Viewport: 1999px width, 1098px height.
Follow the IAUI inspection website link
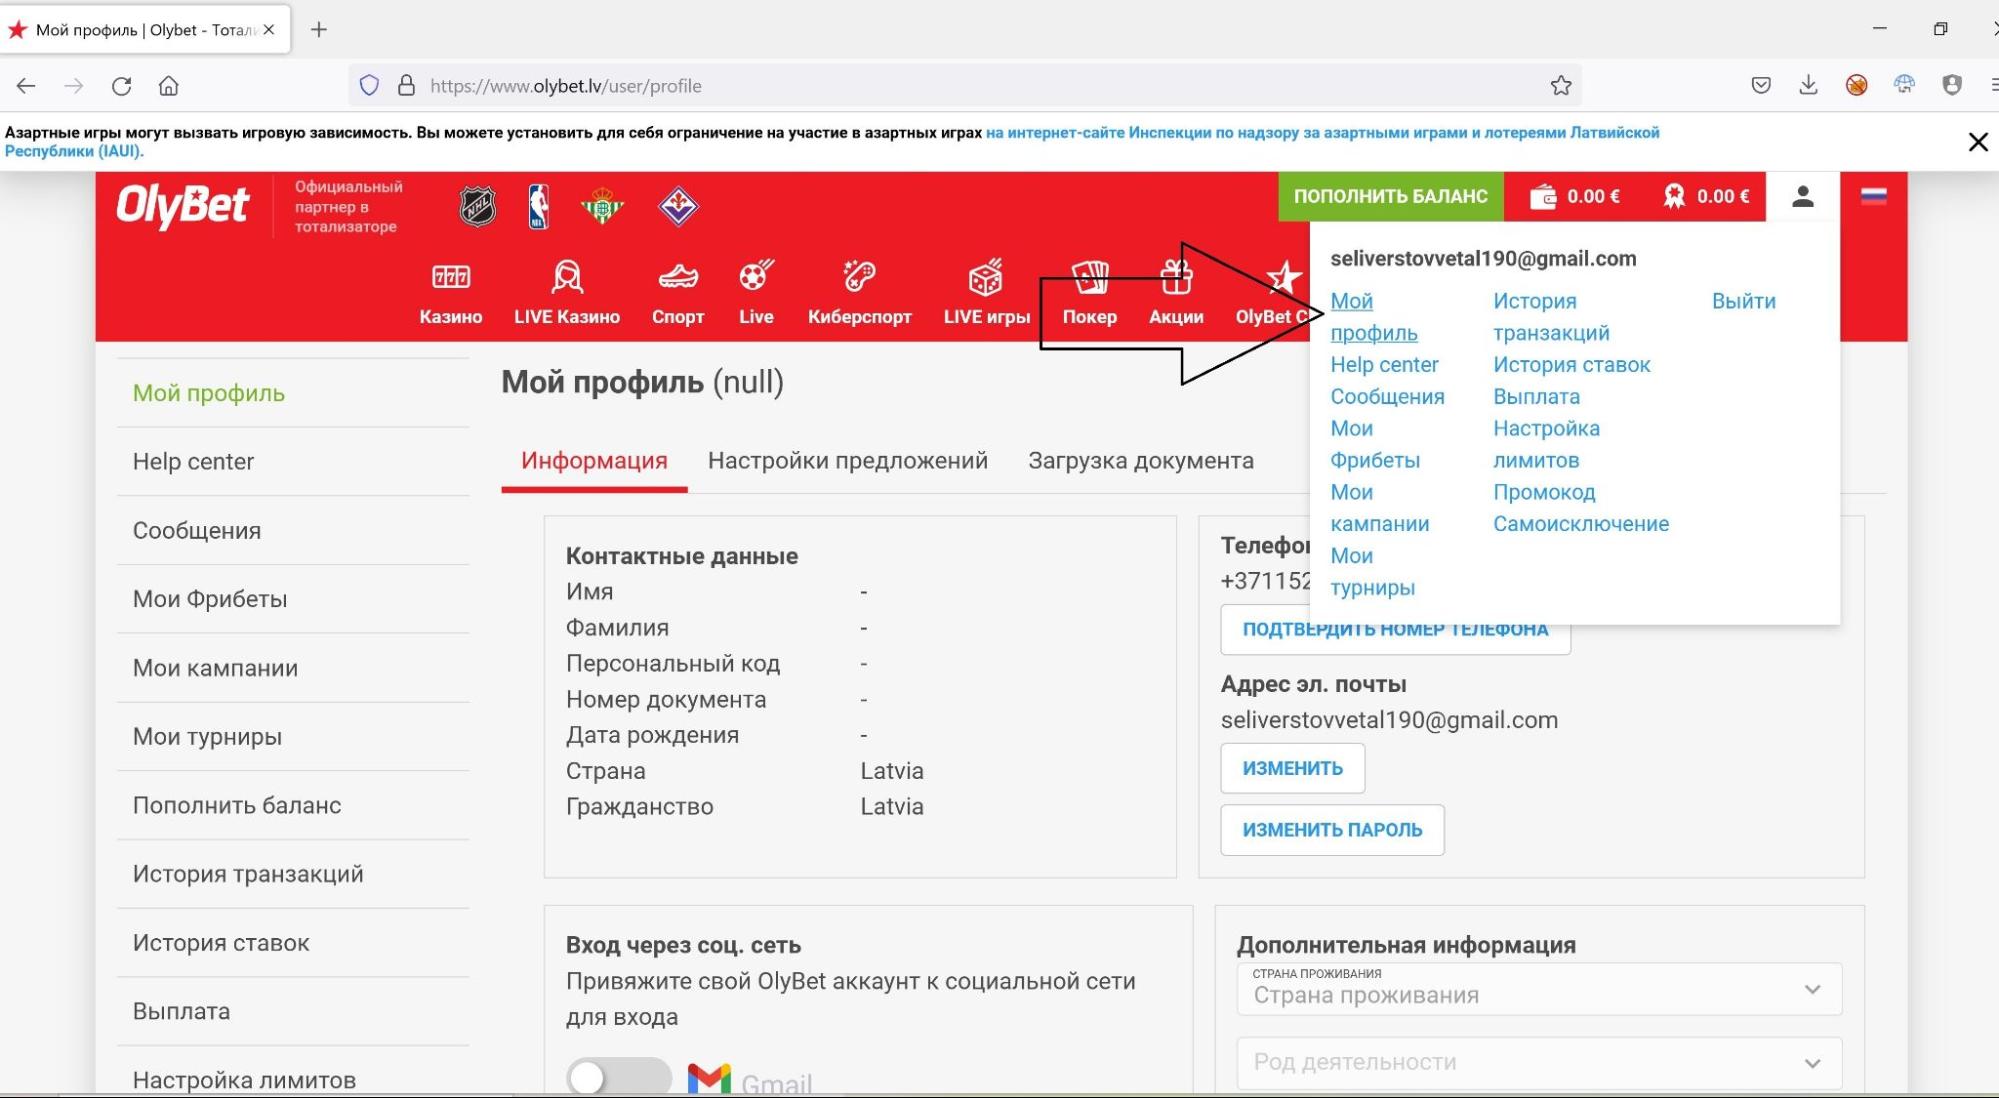coord(1322,133)
